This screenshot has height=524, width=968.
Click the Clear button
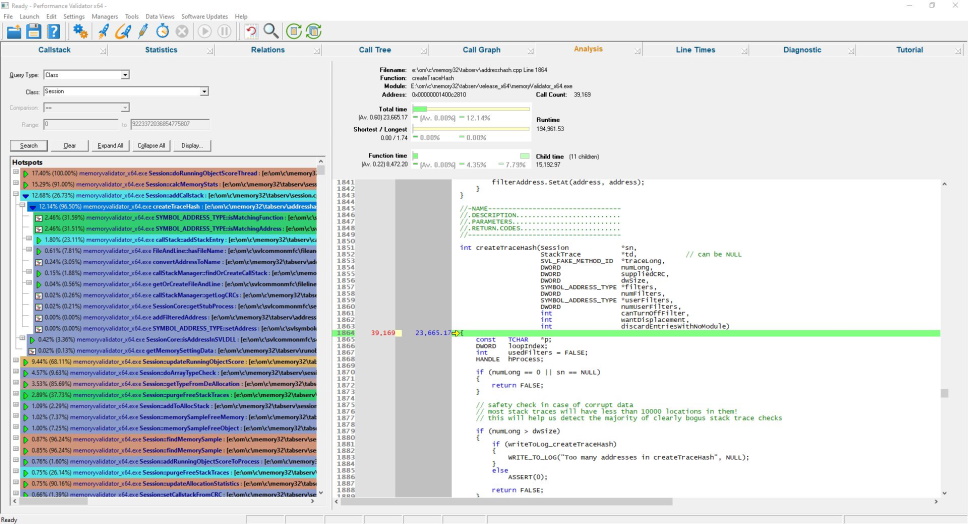tap(70, 146)
